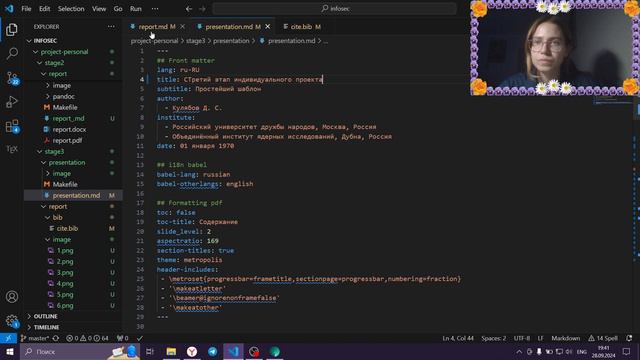Screen dimensions: 640x360
Task: Open Source Control view with 22 badge
Action: [x=12, y=78]
